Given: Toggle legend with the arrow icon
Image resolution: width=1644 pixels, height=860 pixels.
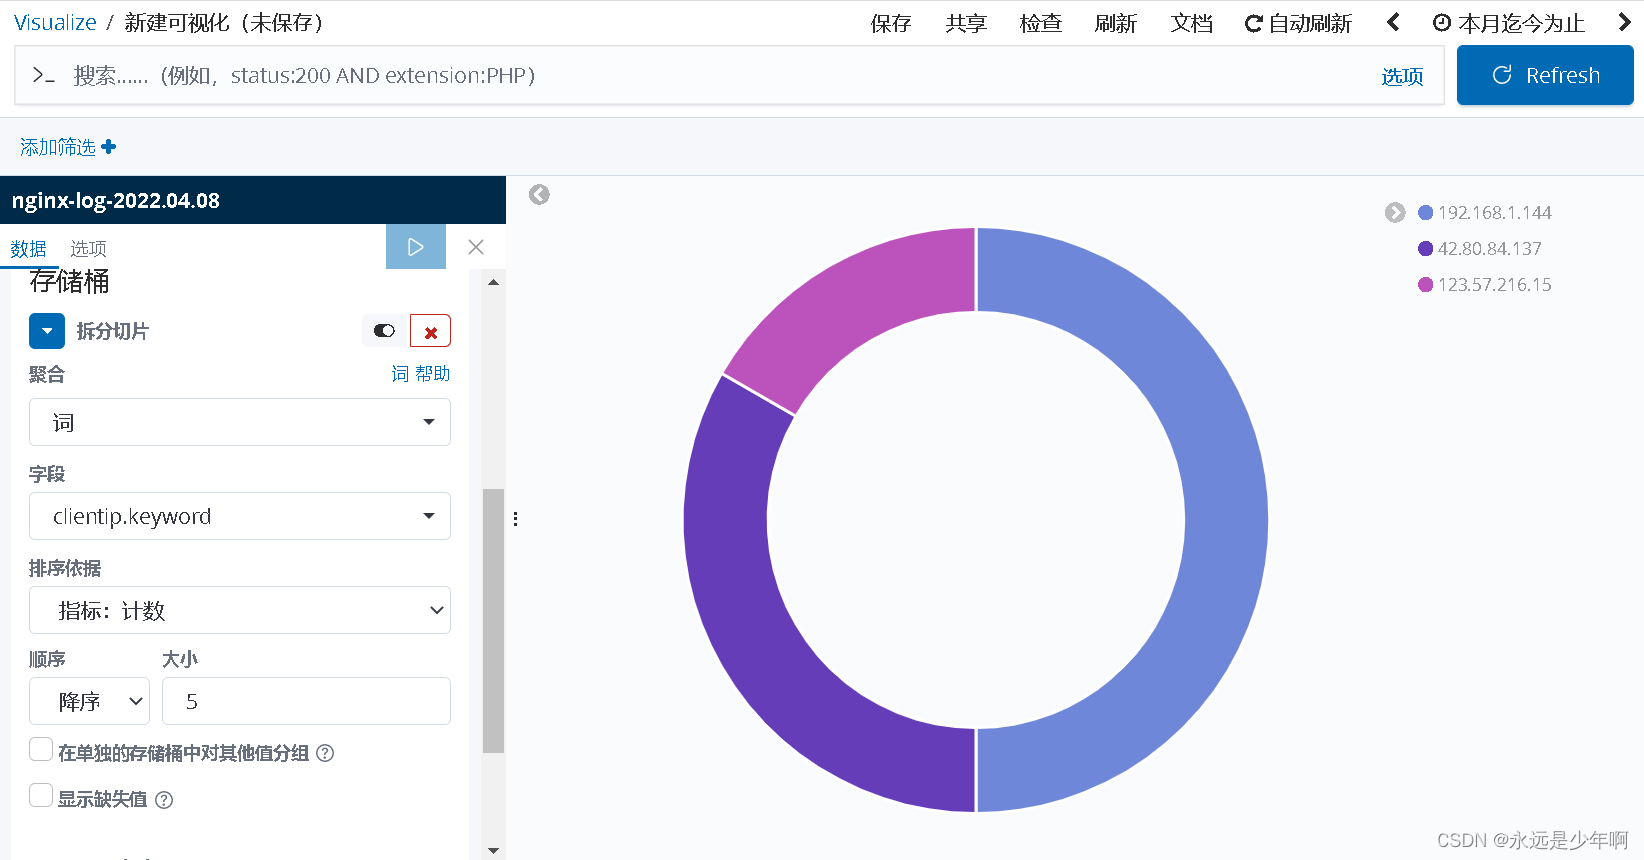Looking at the screenshot, I should pos(1395,212).
